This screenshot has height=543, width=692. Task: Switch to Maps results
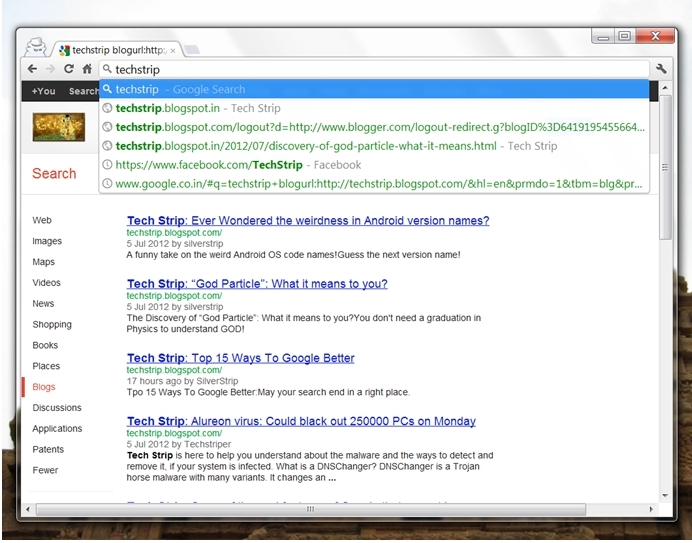[x=43, y=262]
